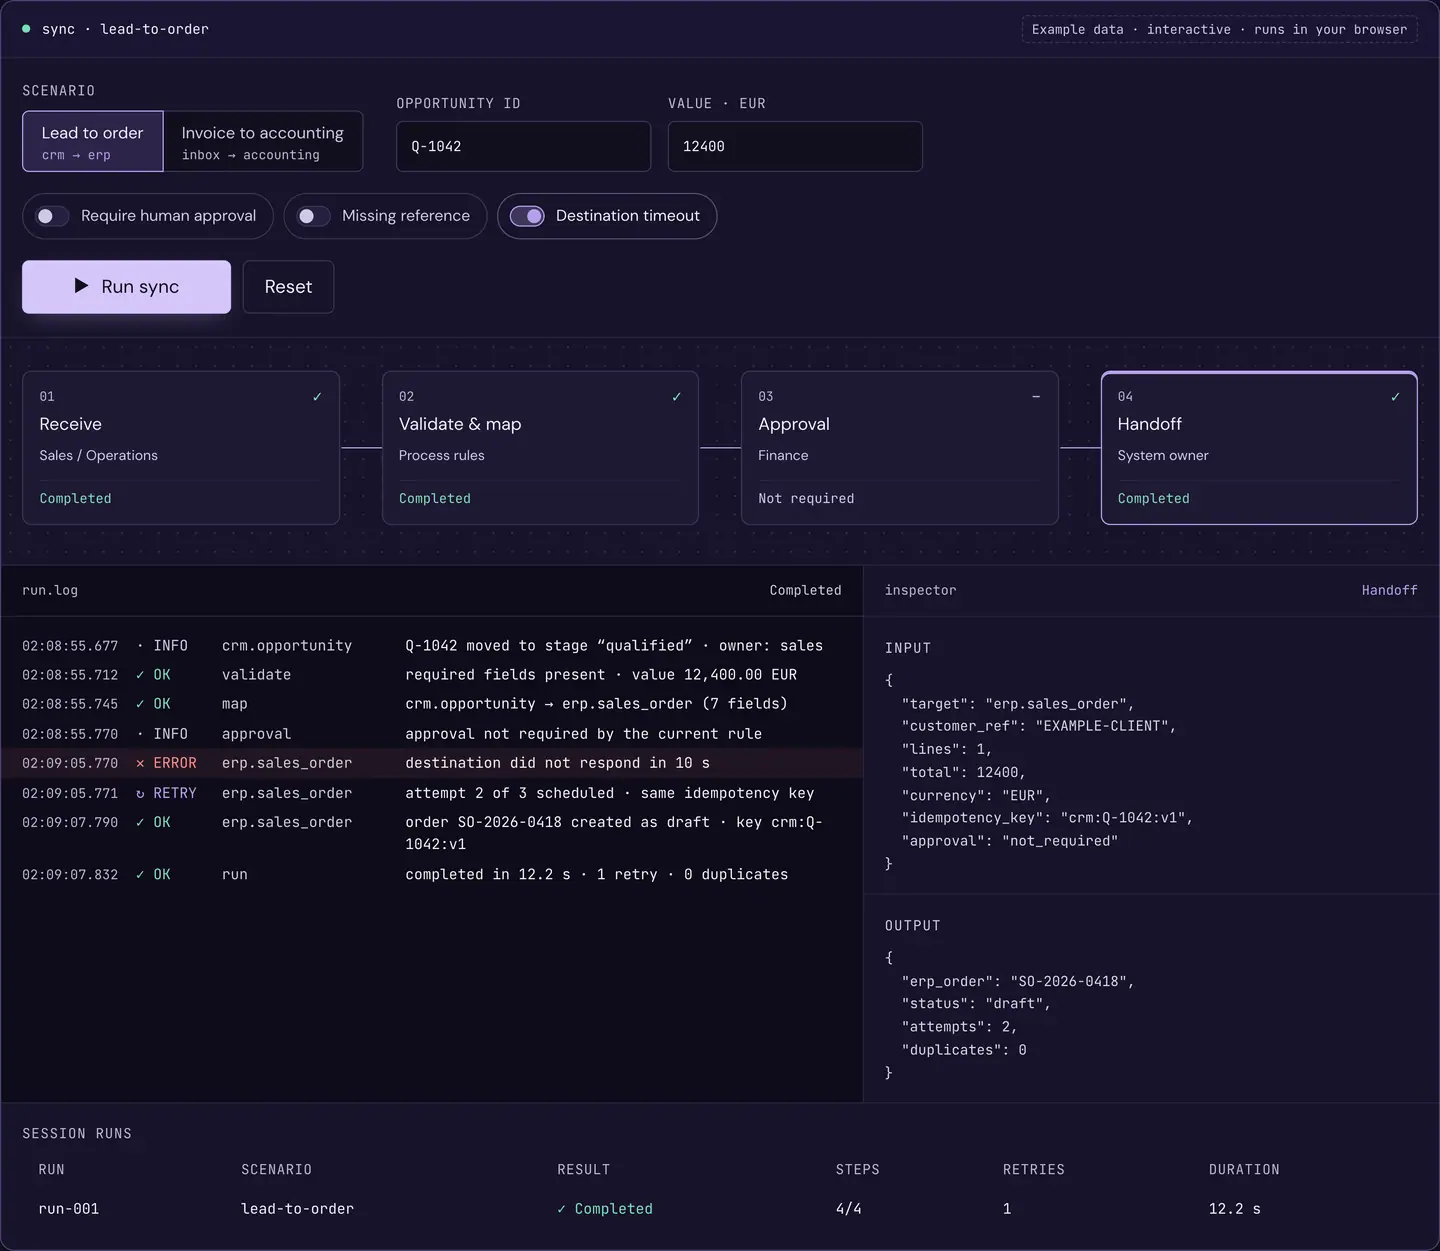The width and height of the screenshot is (1440, 1251).
Task: Select the Handoff step card
Action: pyautogui.click(x=1259, y=448)
